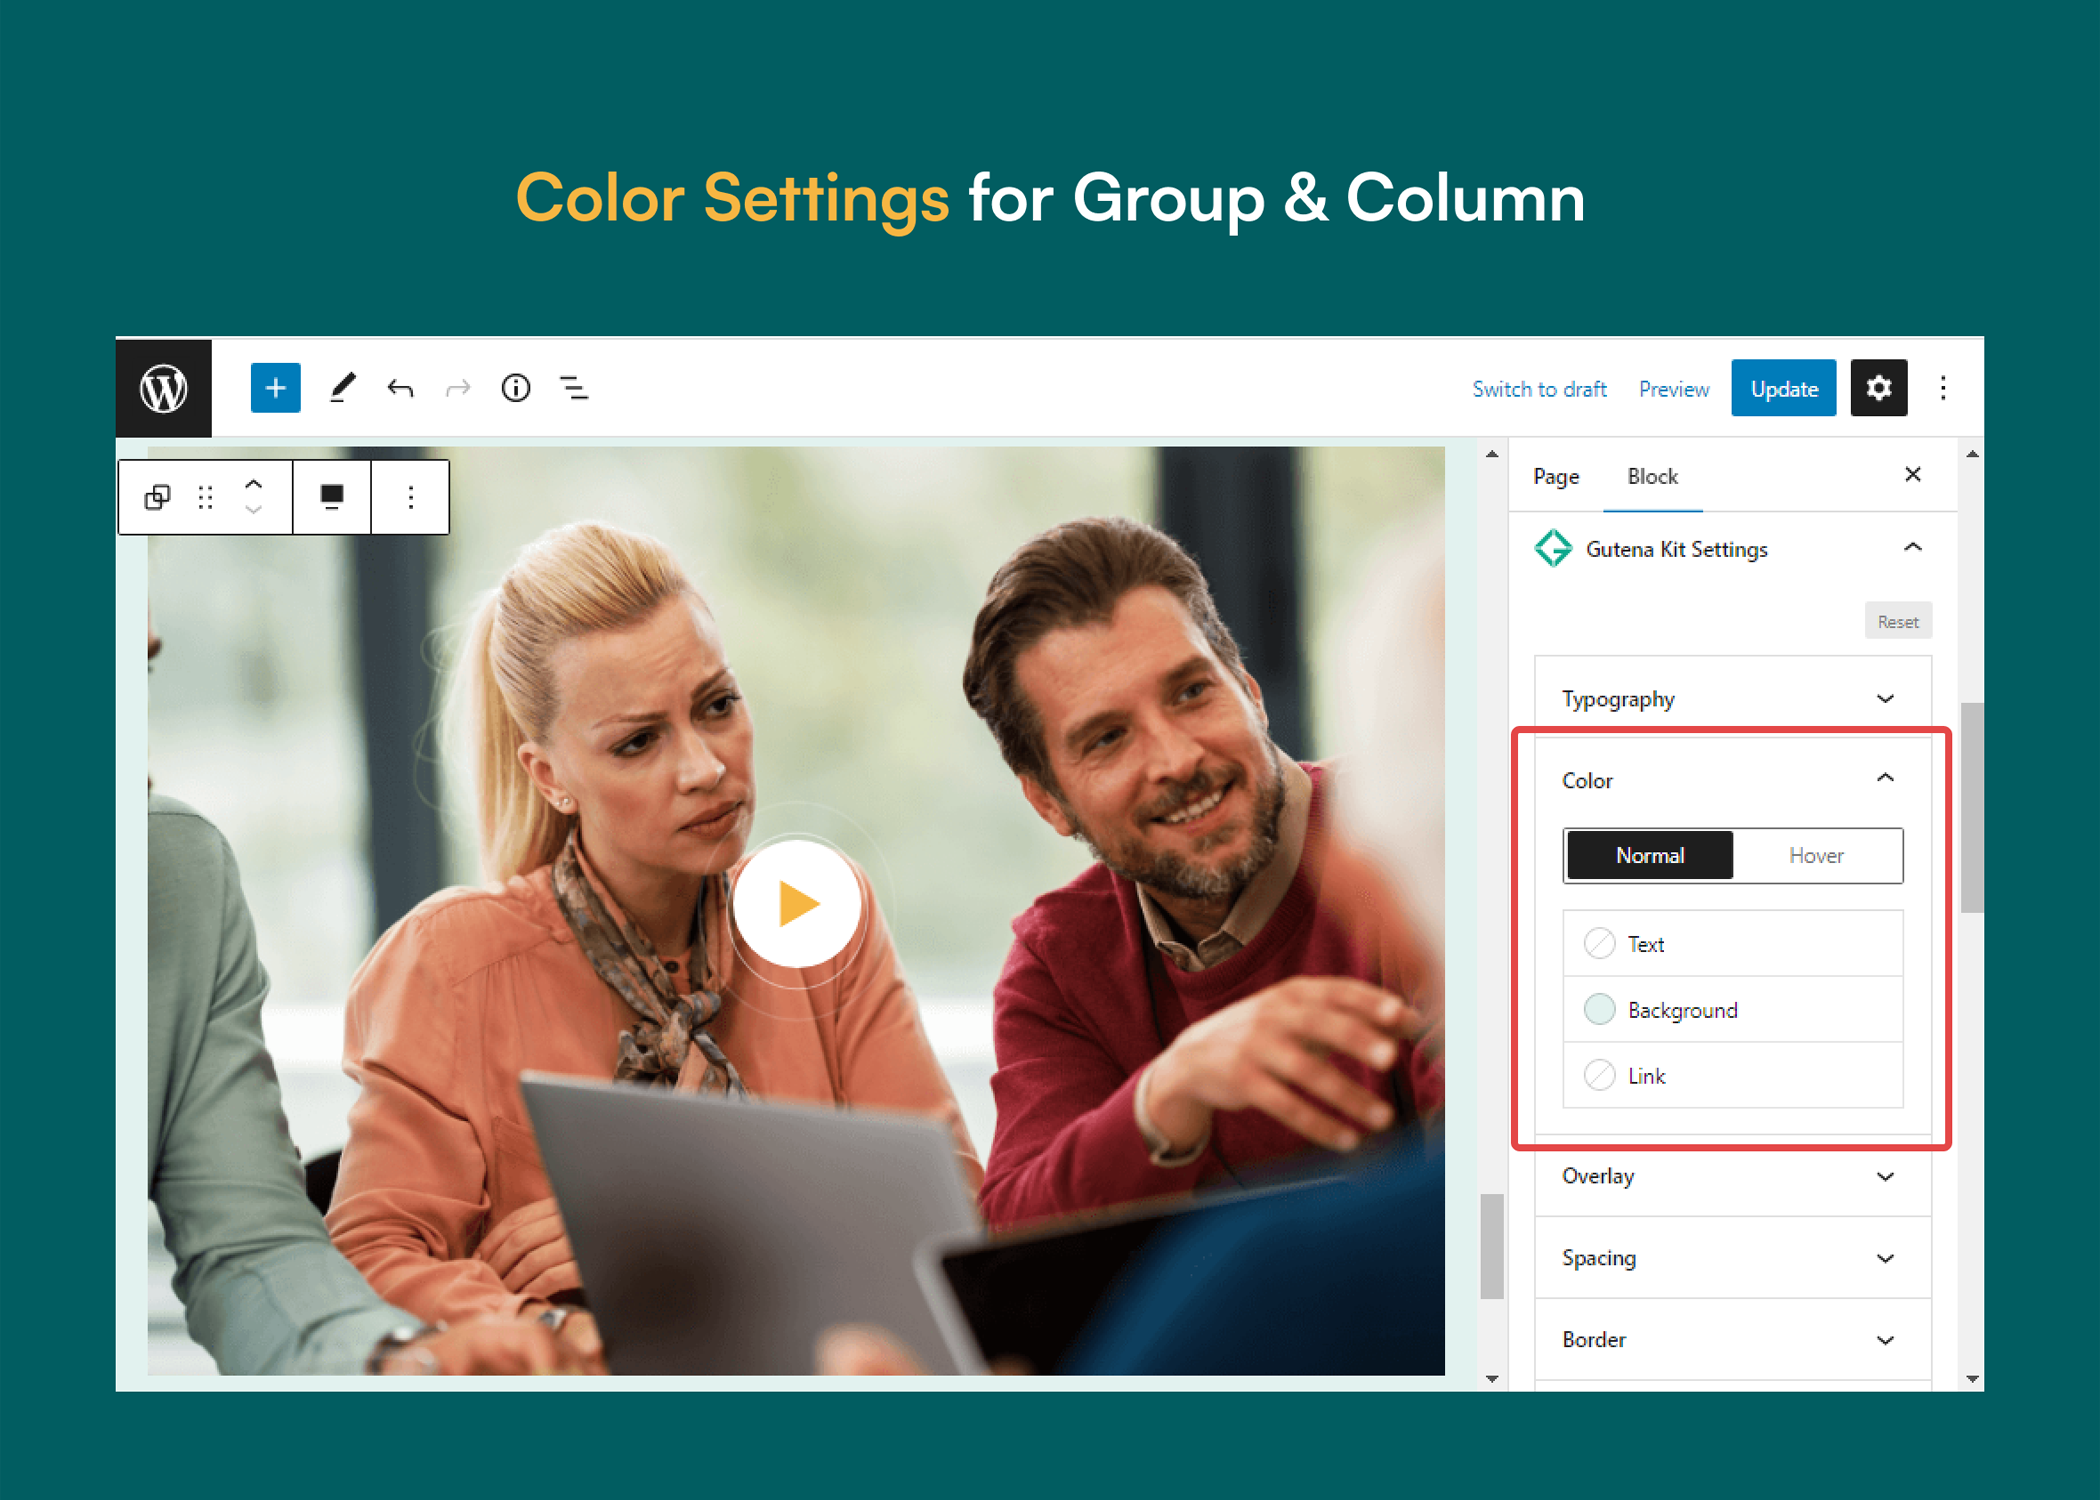Move the block up
Image resolution: width=2100 pixels, height=1500 pixels.
pyautogui.click(x=254, y=484)
